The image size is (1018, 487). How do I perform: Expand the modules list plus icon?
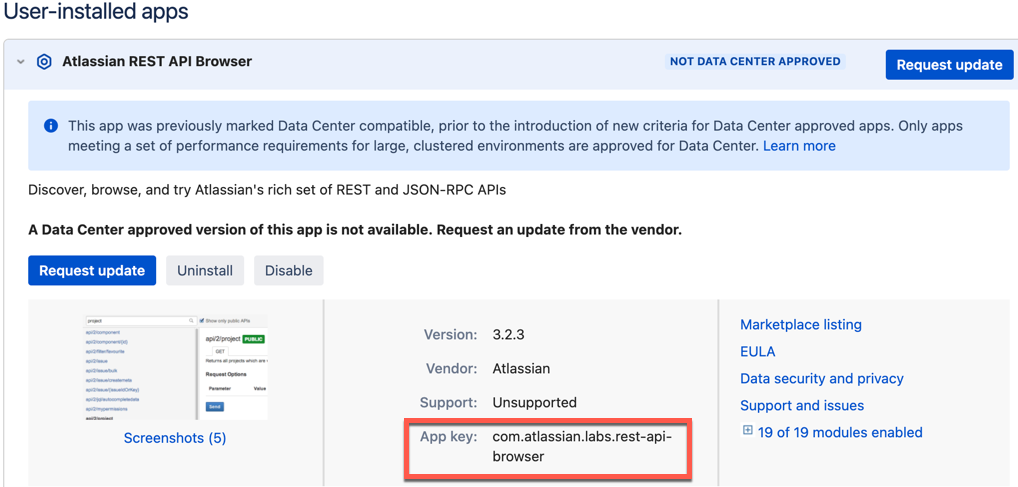(x=747, y=431)
